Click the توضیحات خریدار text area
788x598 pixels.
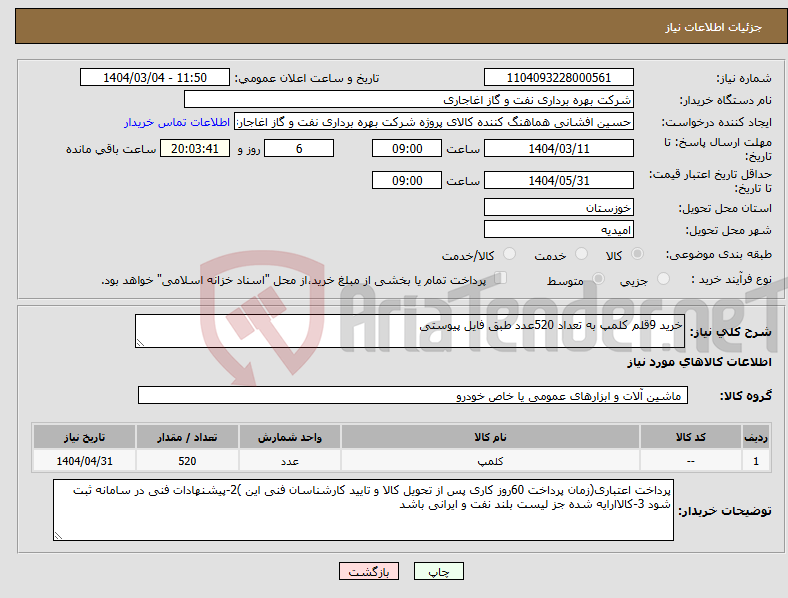tap(363, 510)
